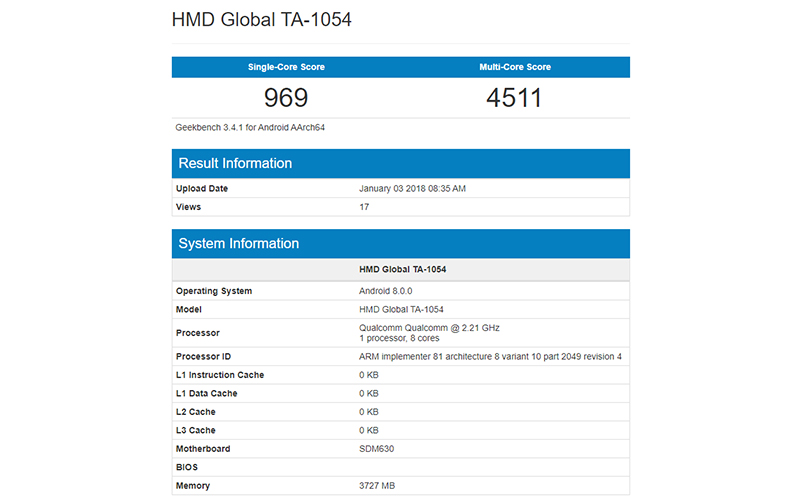Click the L1 Data Cache label

(207, 393)
